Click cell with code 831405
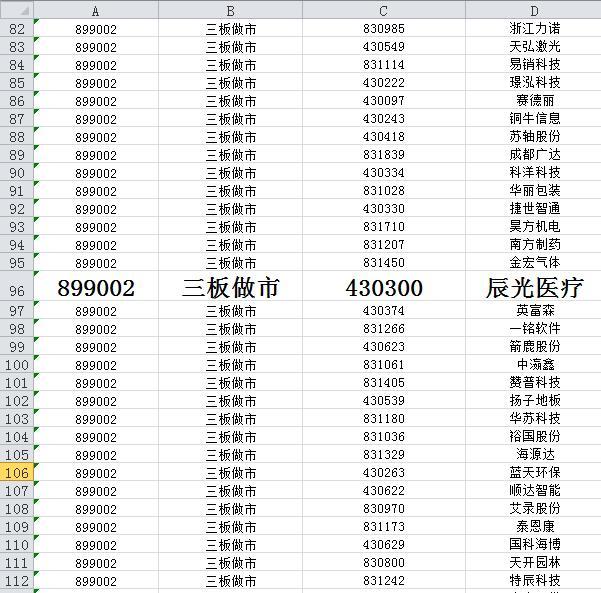 click(384, 382)
